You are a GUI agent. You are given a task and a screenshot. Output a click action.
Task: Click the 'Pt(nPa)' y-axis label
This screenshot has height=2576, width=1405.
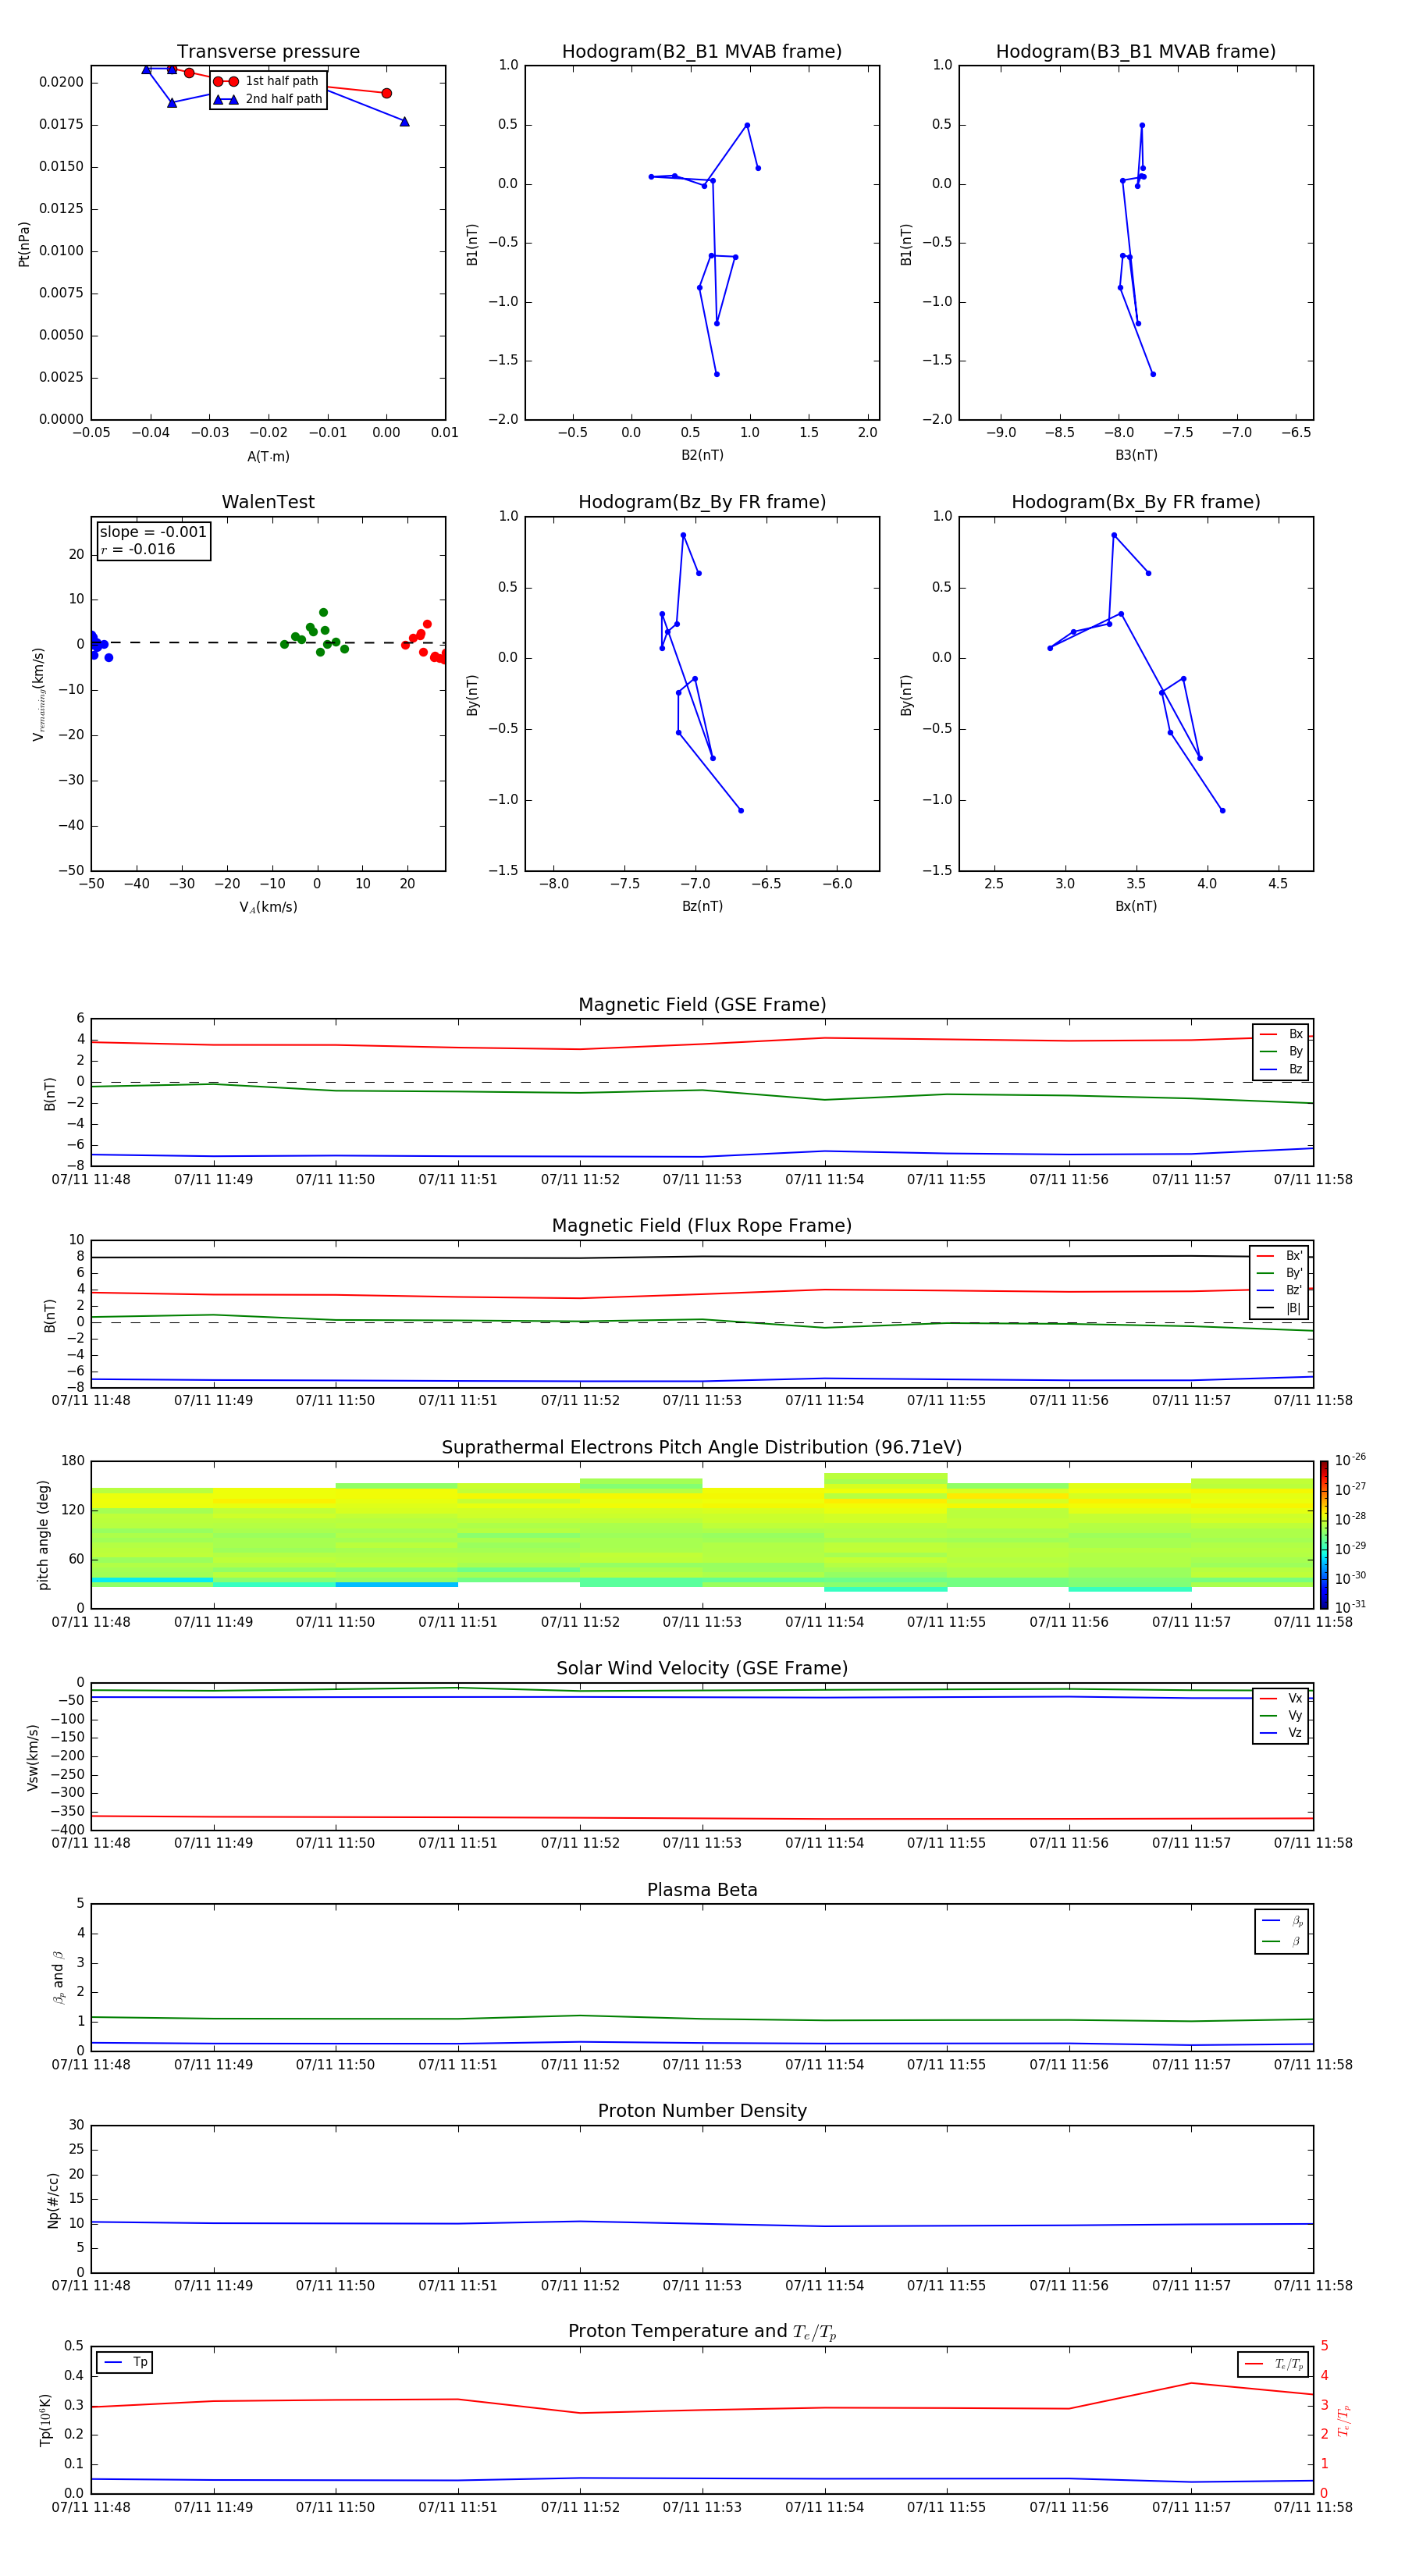pos(24,244)
